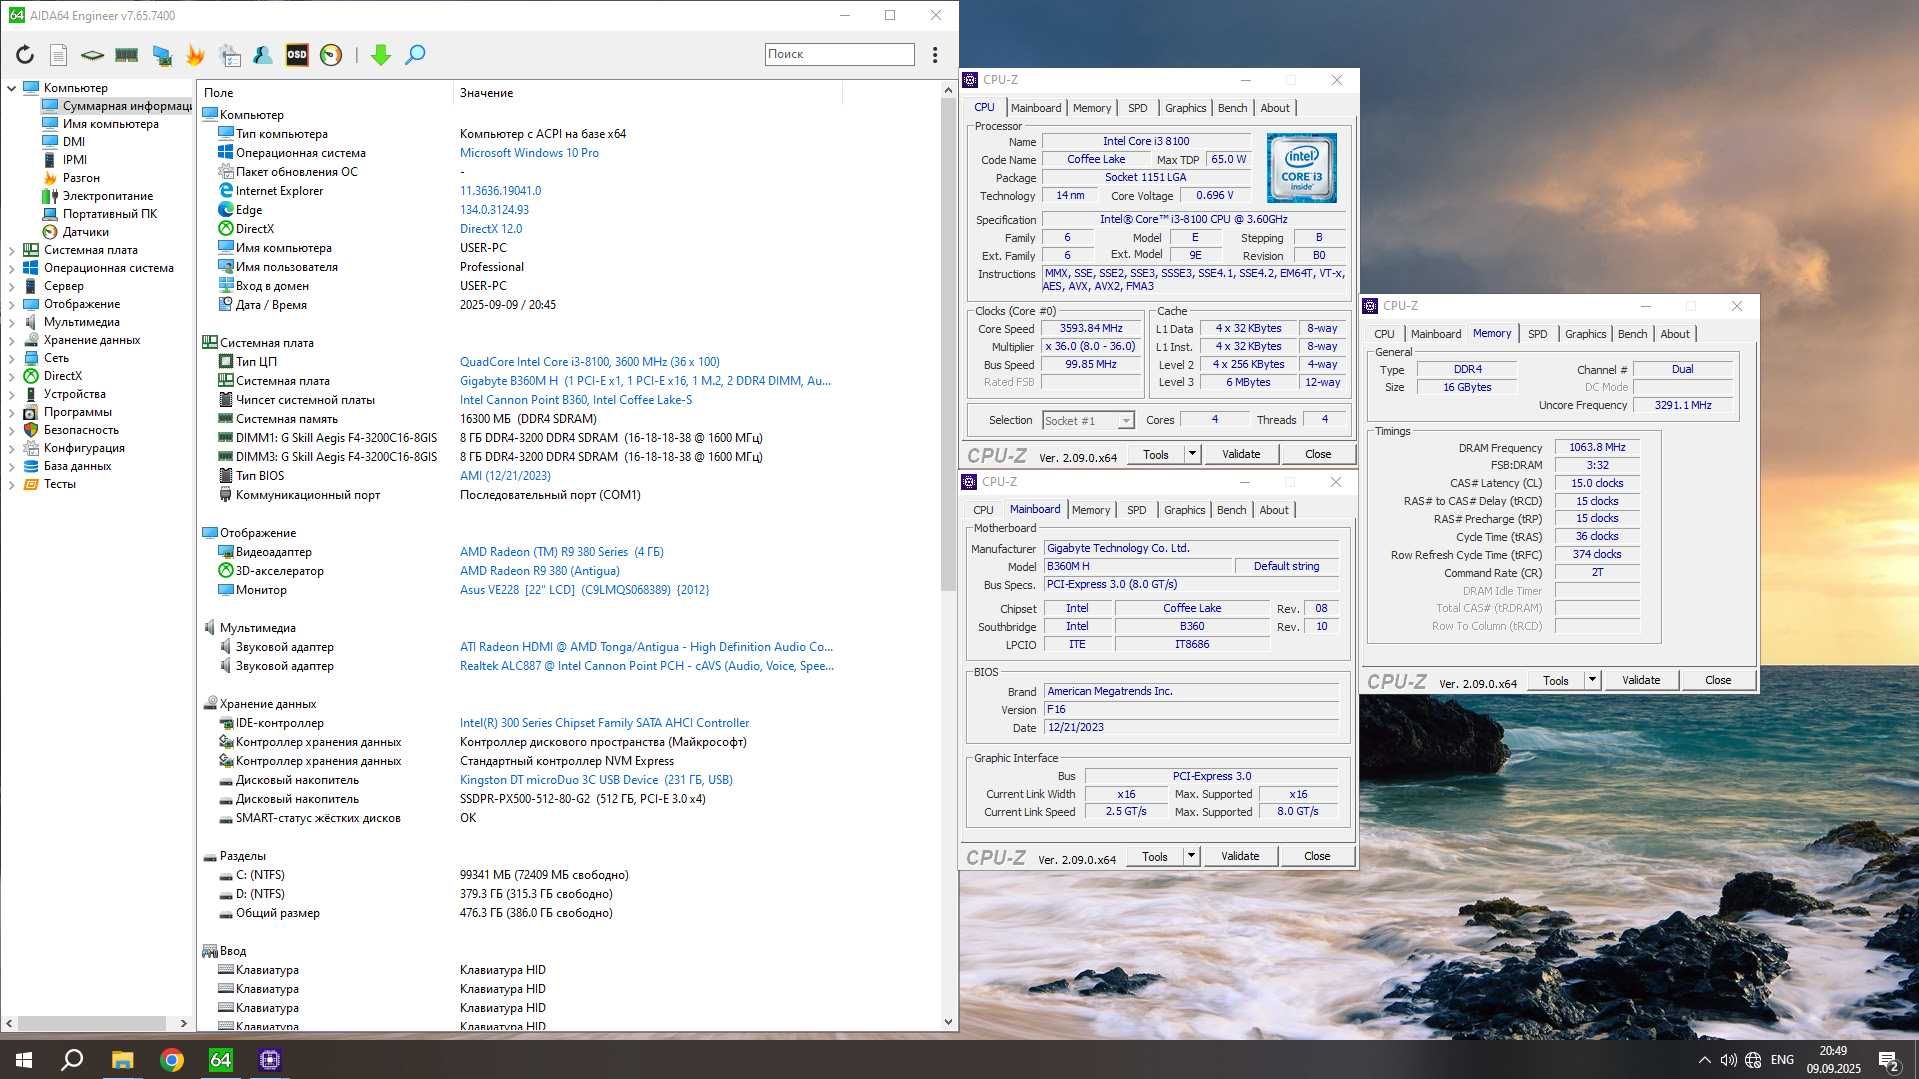The image size is (1919, 1079).
Task: Open the Report document icon in AIDA64 toolbar
Action: click(x=59, y=55)
